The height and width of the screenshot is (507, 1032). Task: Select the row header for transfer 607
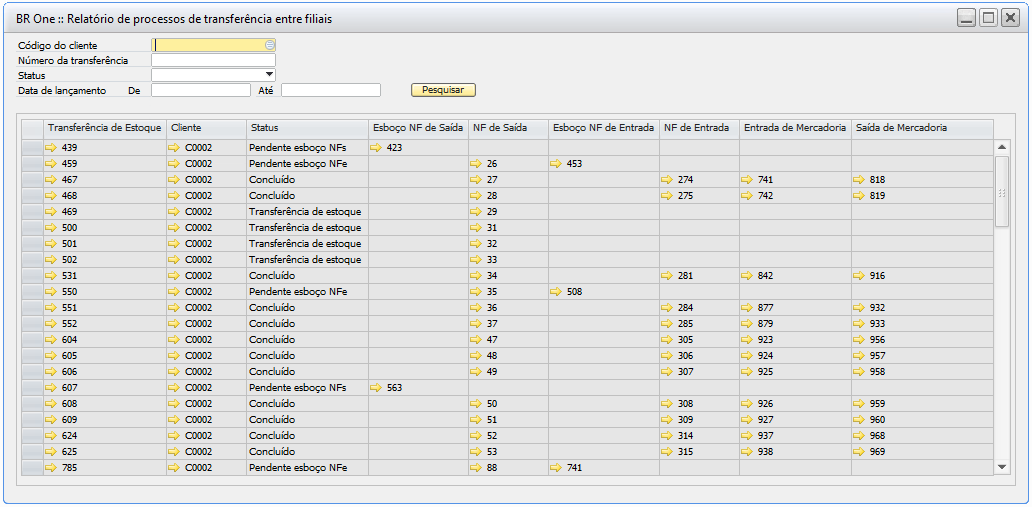[x=32, y=388]
